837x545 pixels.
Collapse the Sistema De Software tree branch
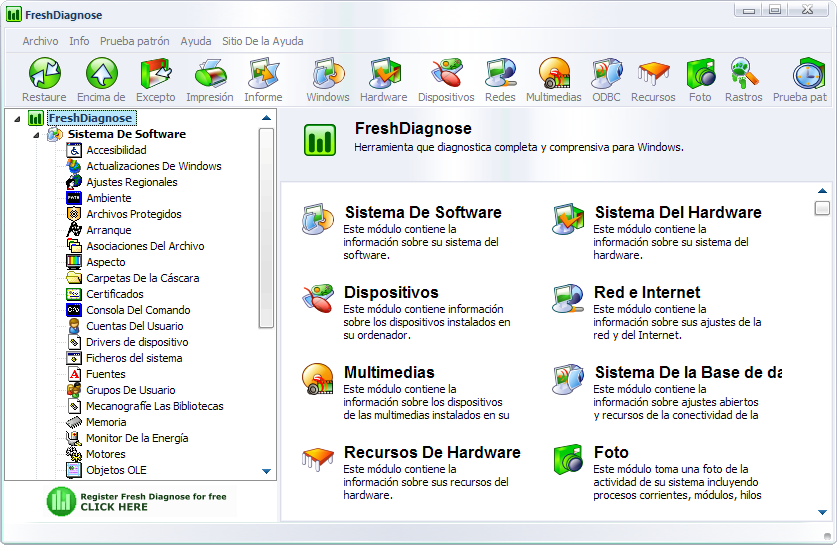pyautogui.click(x=37, y=134)
